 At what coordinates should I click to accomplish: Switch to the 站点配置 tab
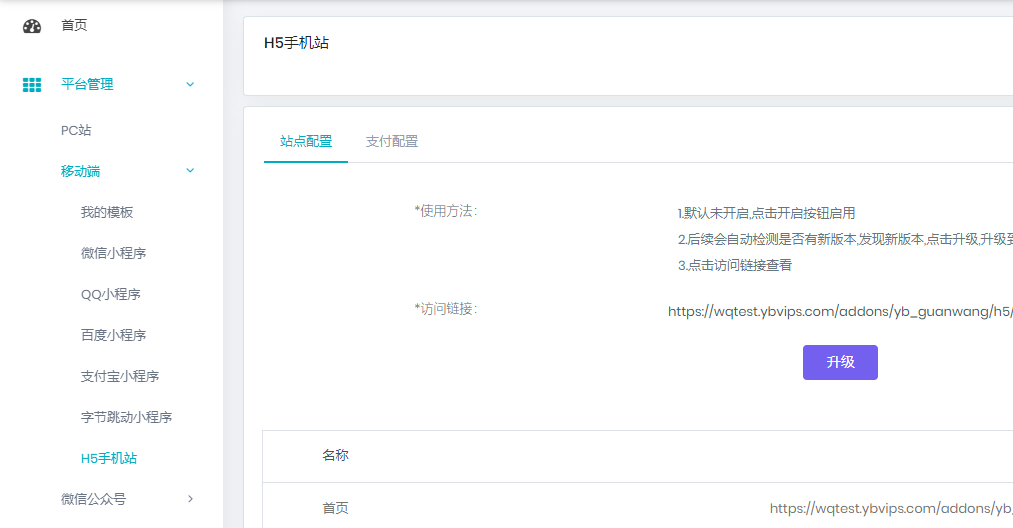pos(306,141)
